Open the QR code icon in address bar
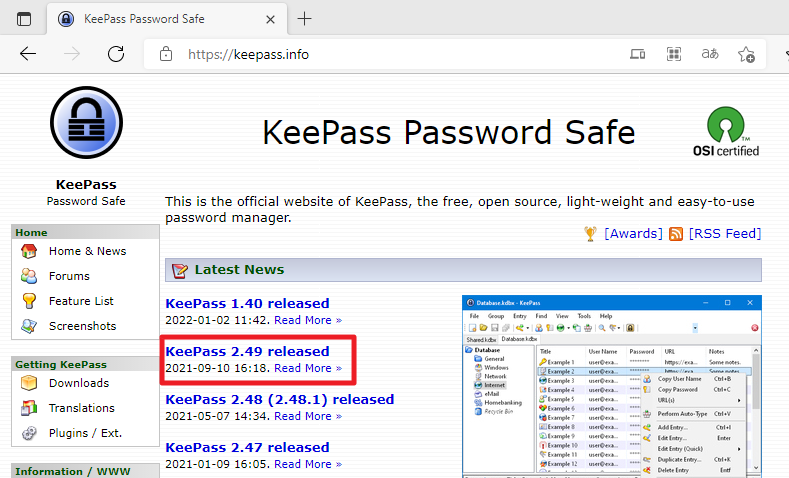 (674, 54)
